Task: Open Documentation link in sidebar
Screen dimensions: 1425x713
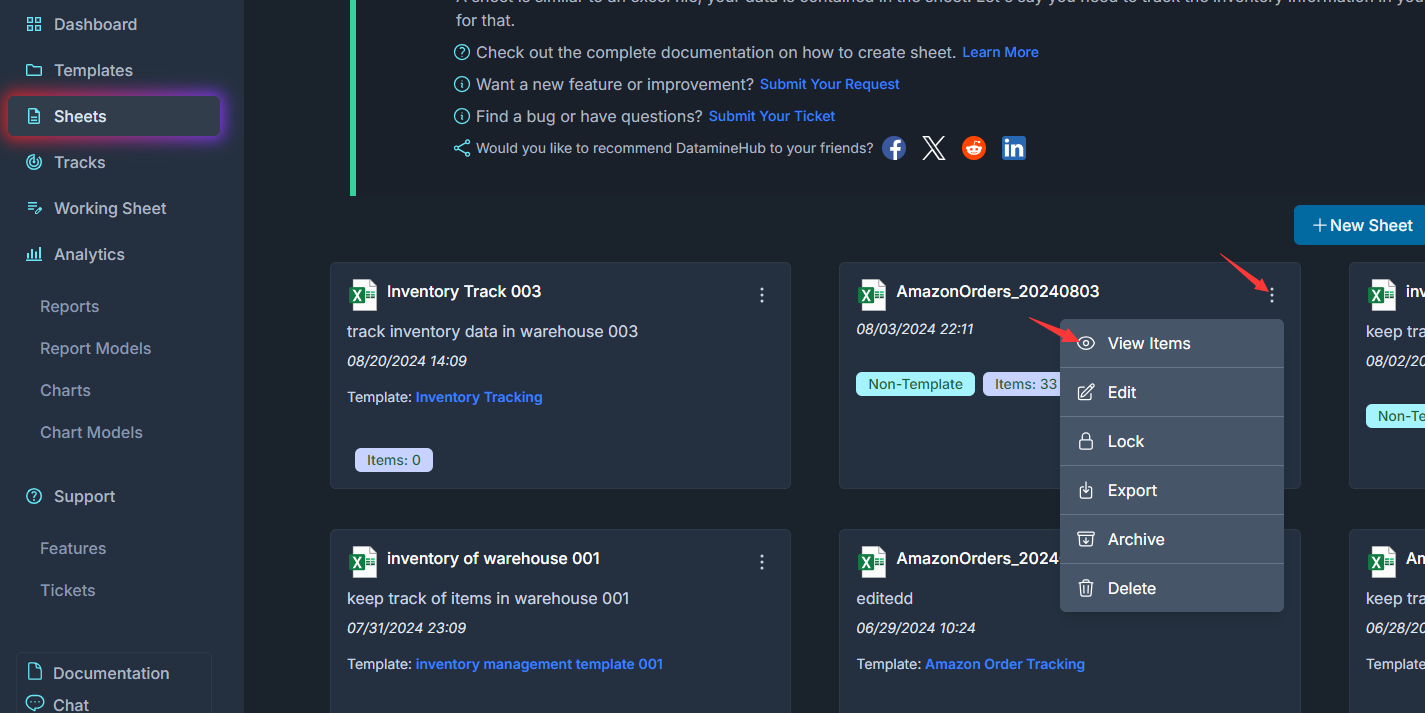Action: (111, 673)
